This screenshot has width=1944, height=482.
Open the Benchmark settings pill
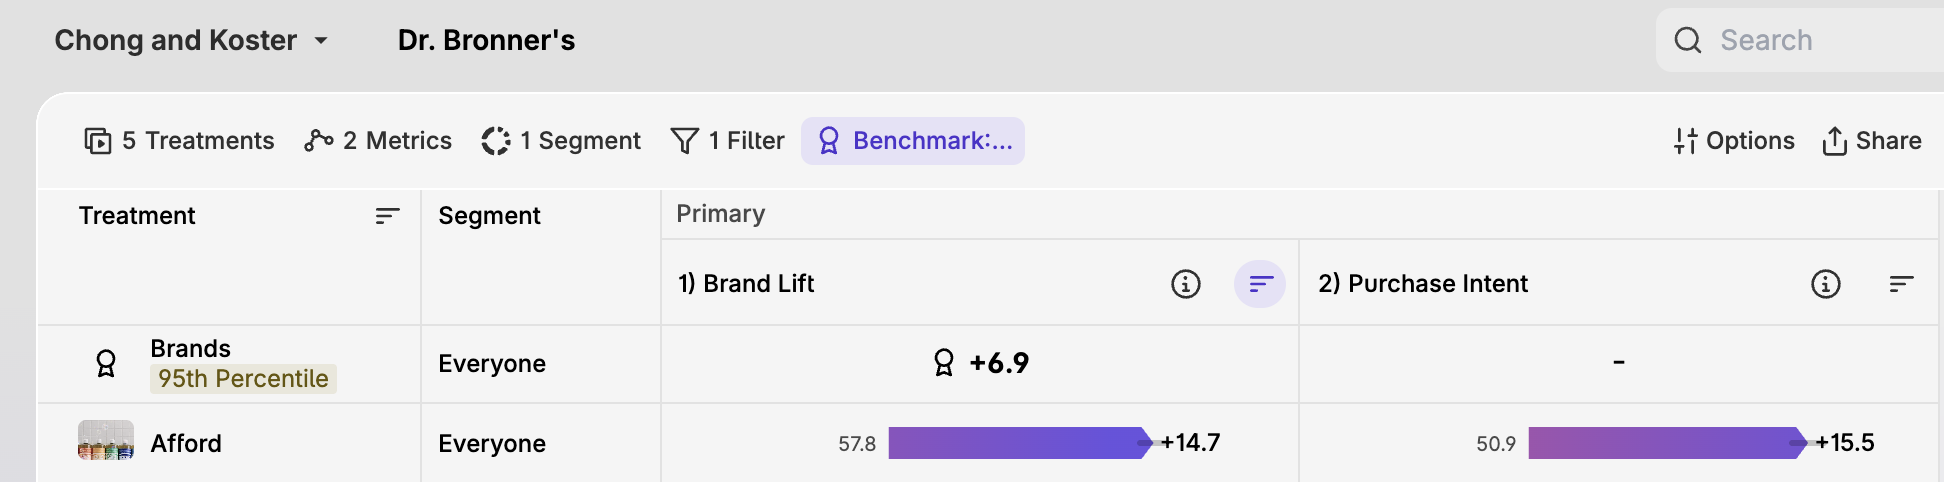click(913, 141)
